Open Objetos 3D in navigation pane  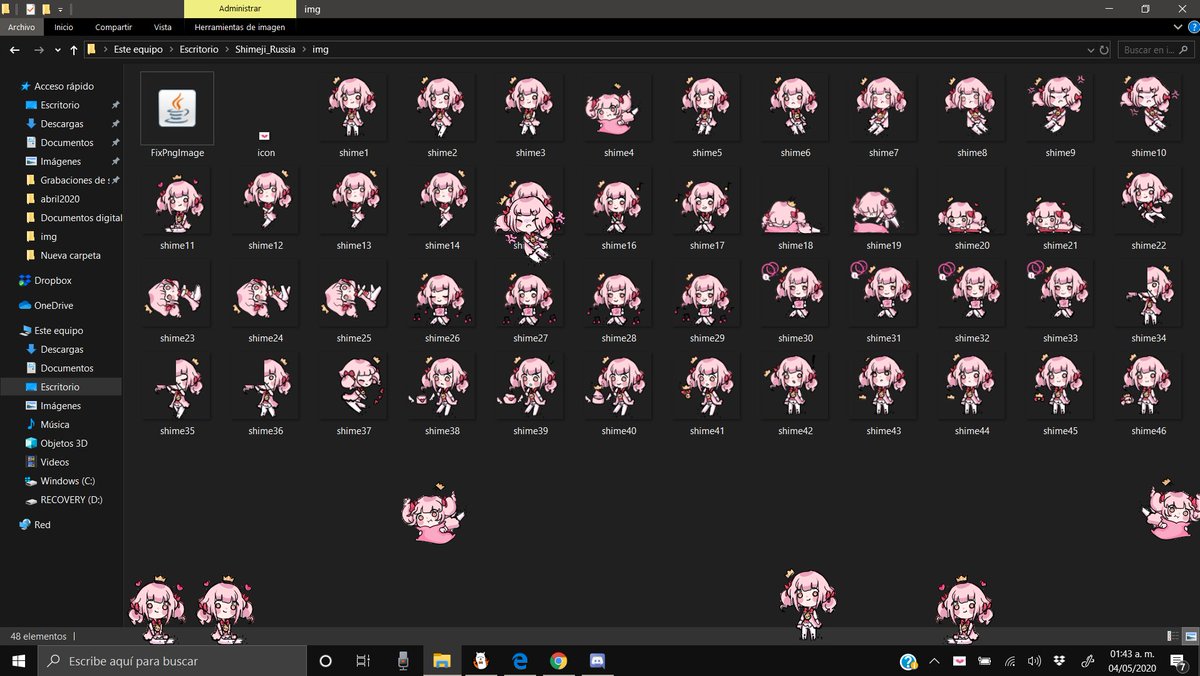click(x=63, y=443)
